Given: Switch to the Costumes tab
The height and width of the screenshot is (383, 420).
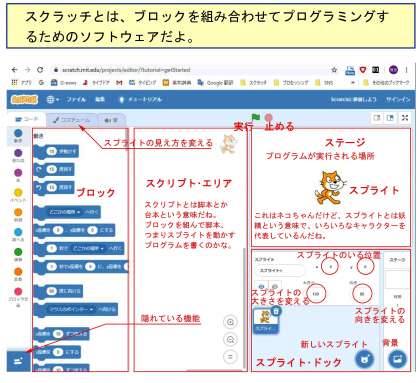Looking at the screenshot, I should coord(71,120).
